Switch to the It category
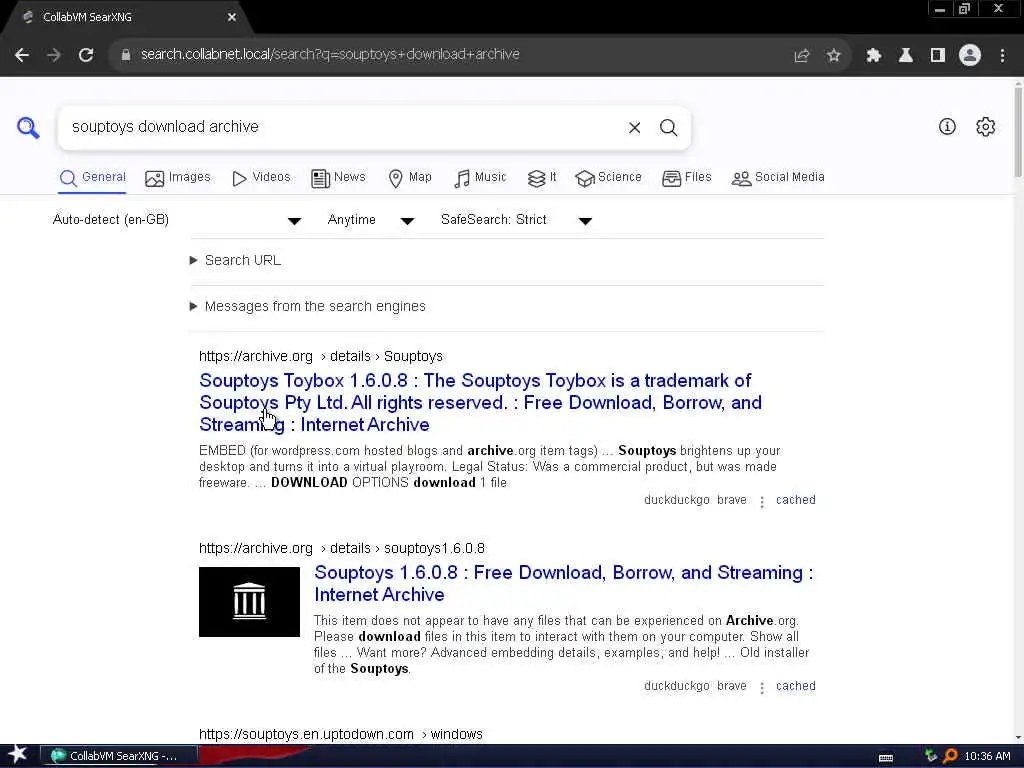 pos(541,178)
